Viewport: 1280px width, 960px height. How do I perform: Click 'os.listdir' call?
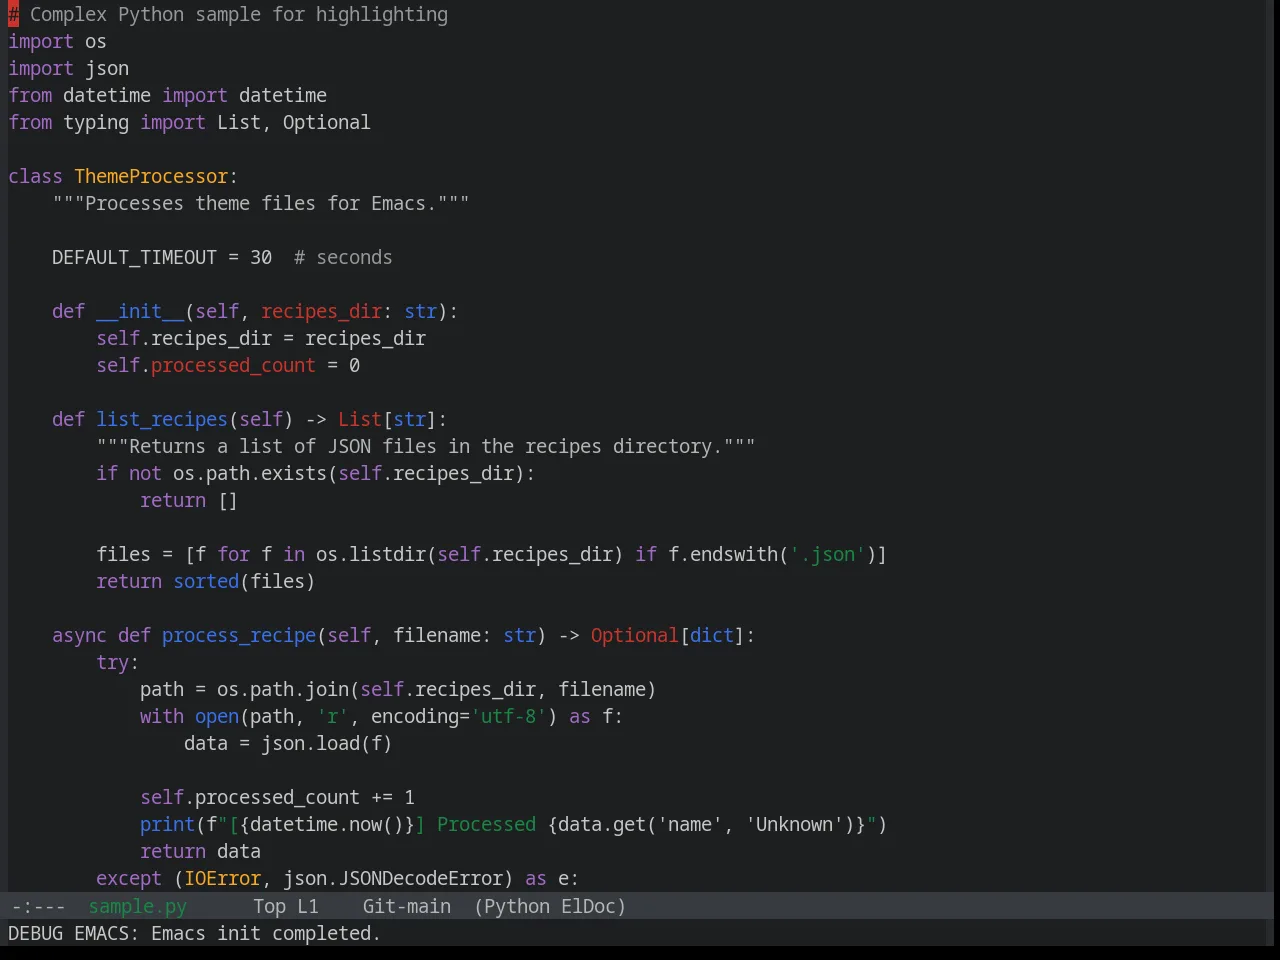click(371, 555)
